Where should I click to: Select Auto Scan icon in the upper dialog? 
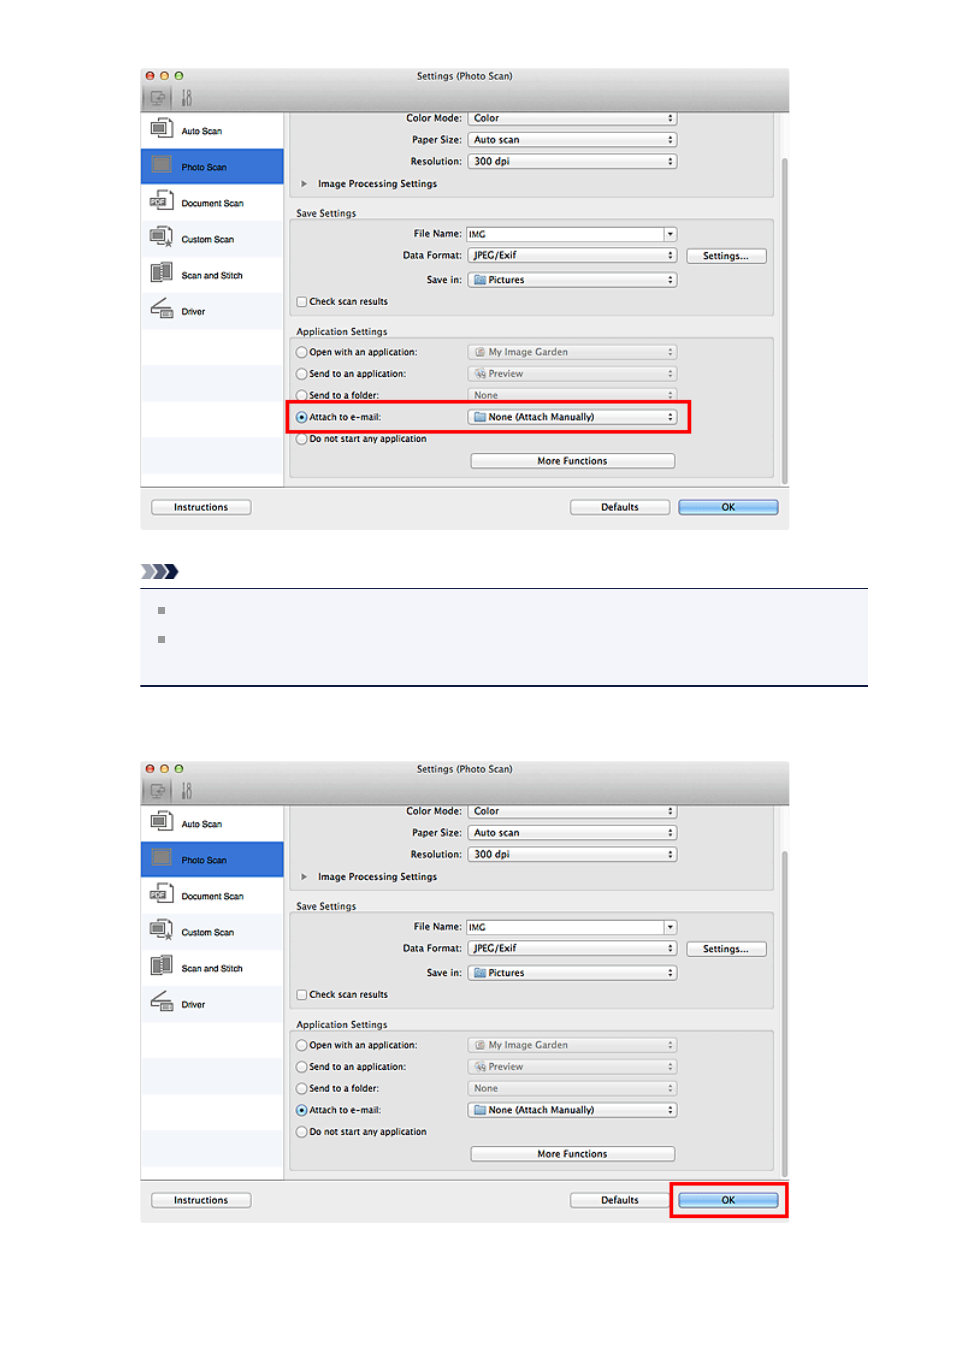161,129
